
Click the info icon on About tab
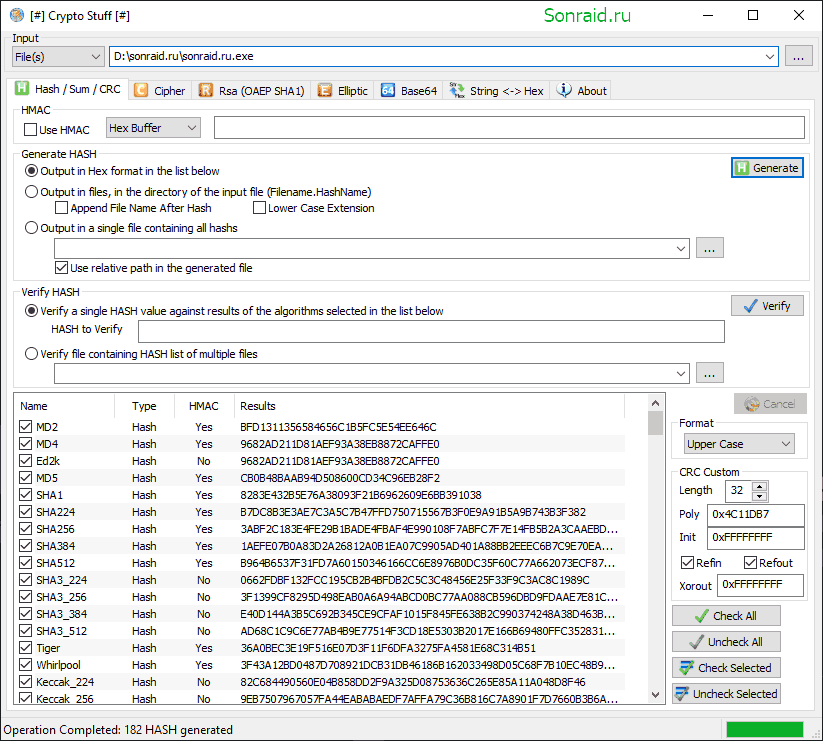pos(564,90)
